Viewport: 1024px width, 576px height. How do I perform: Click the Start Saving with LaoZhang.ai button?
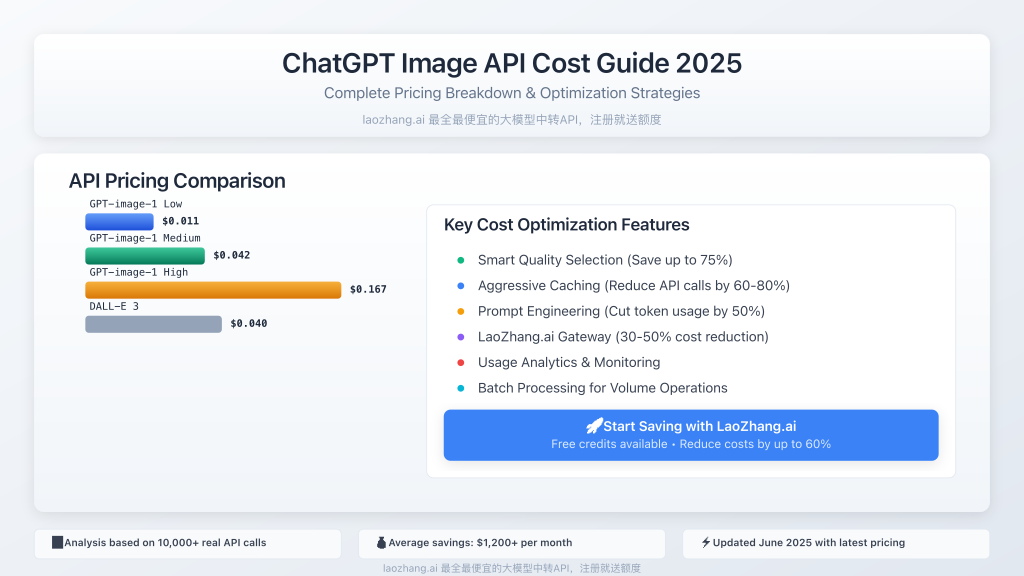[691, 435]
